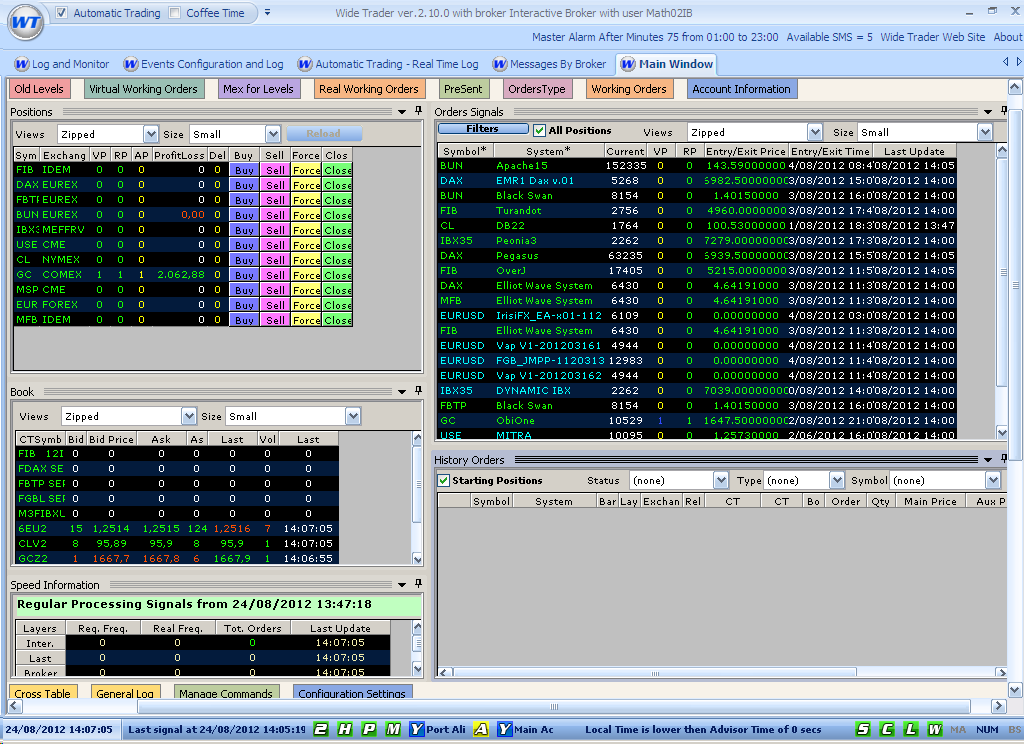Click the green H status bar icon
This screenshot has width=1024, height=744.
[x=345, y=729]
